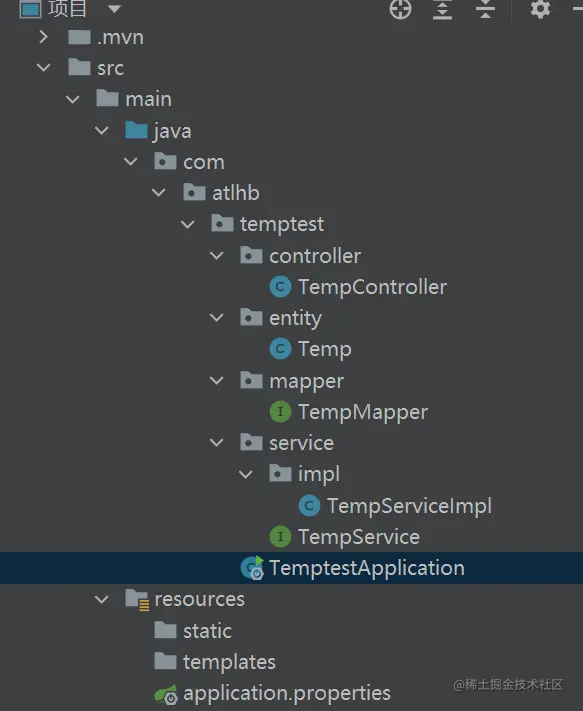Click the TempController class icon
Image resolution: width=583 pixels, height=711 pixels.
(x=280, y=287)
